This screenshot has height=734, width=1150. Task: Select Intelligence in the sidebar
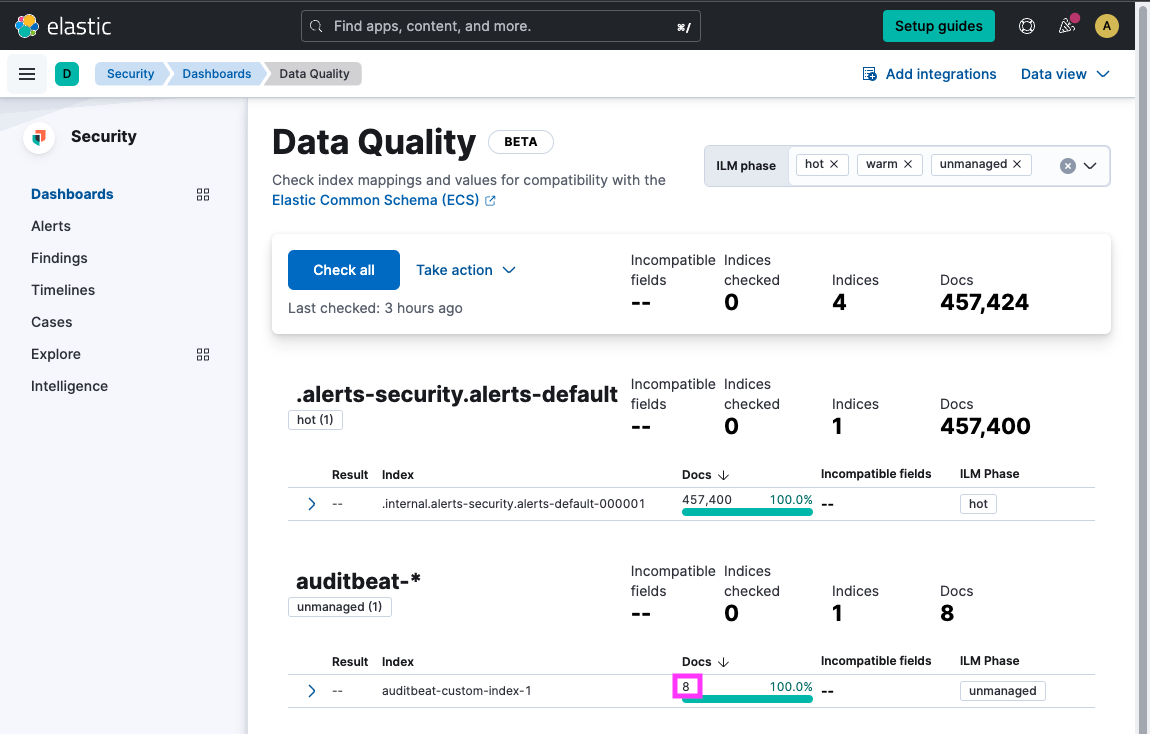[x=69, y=386]
